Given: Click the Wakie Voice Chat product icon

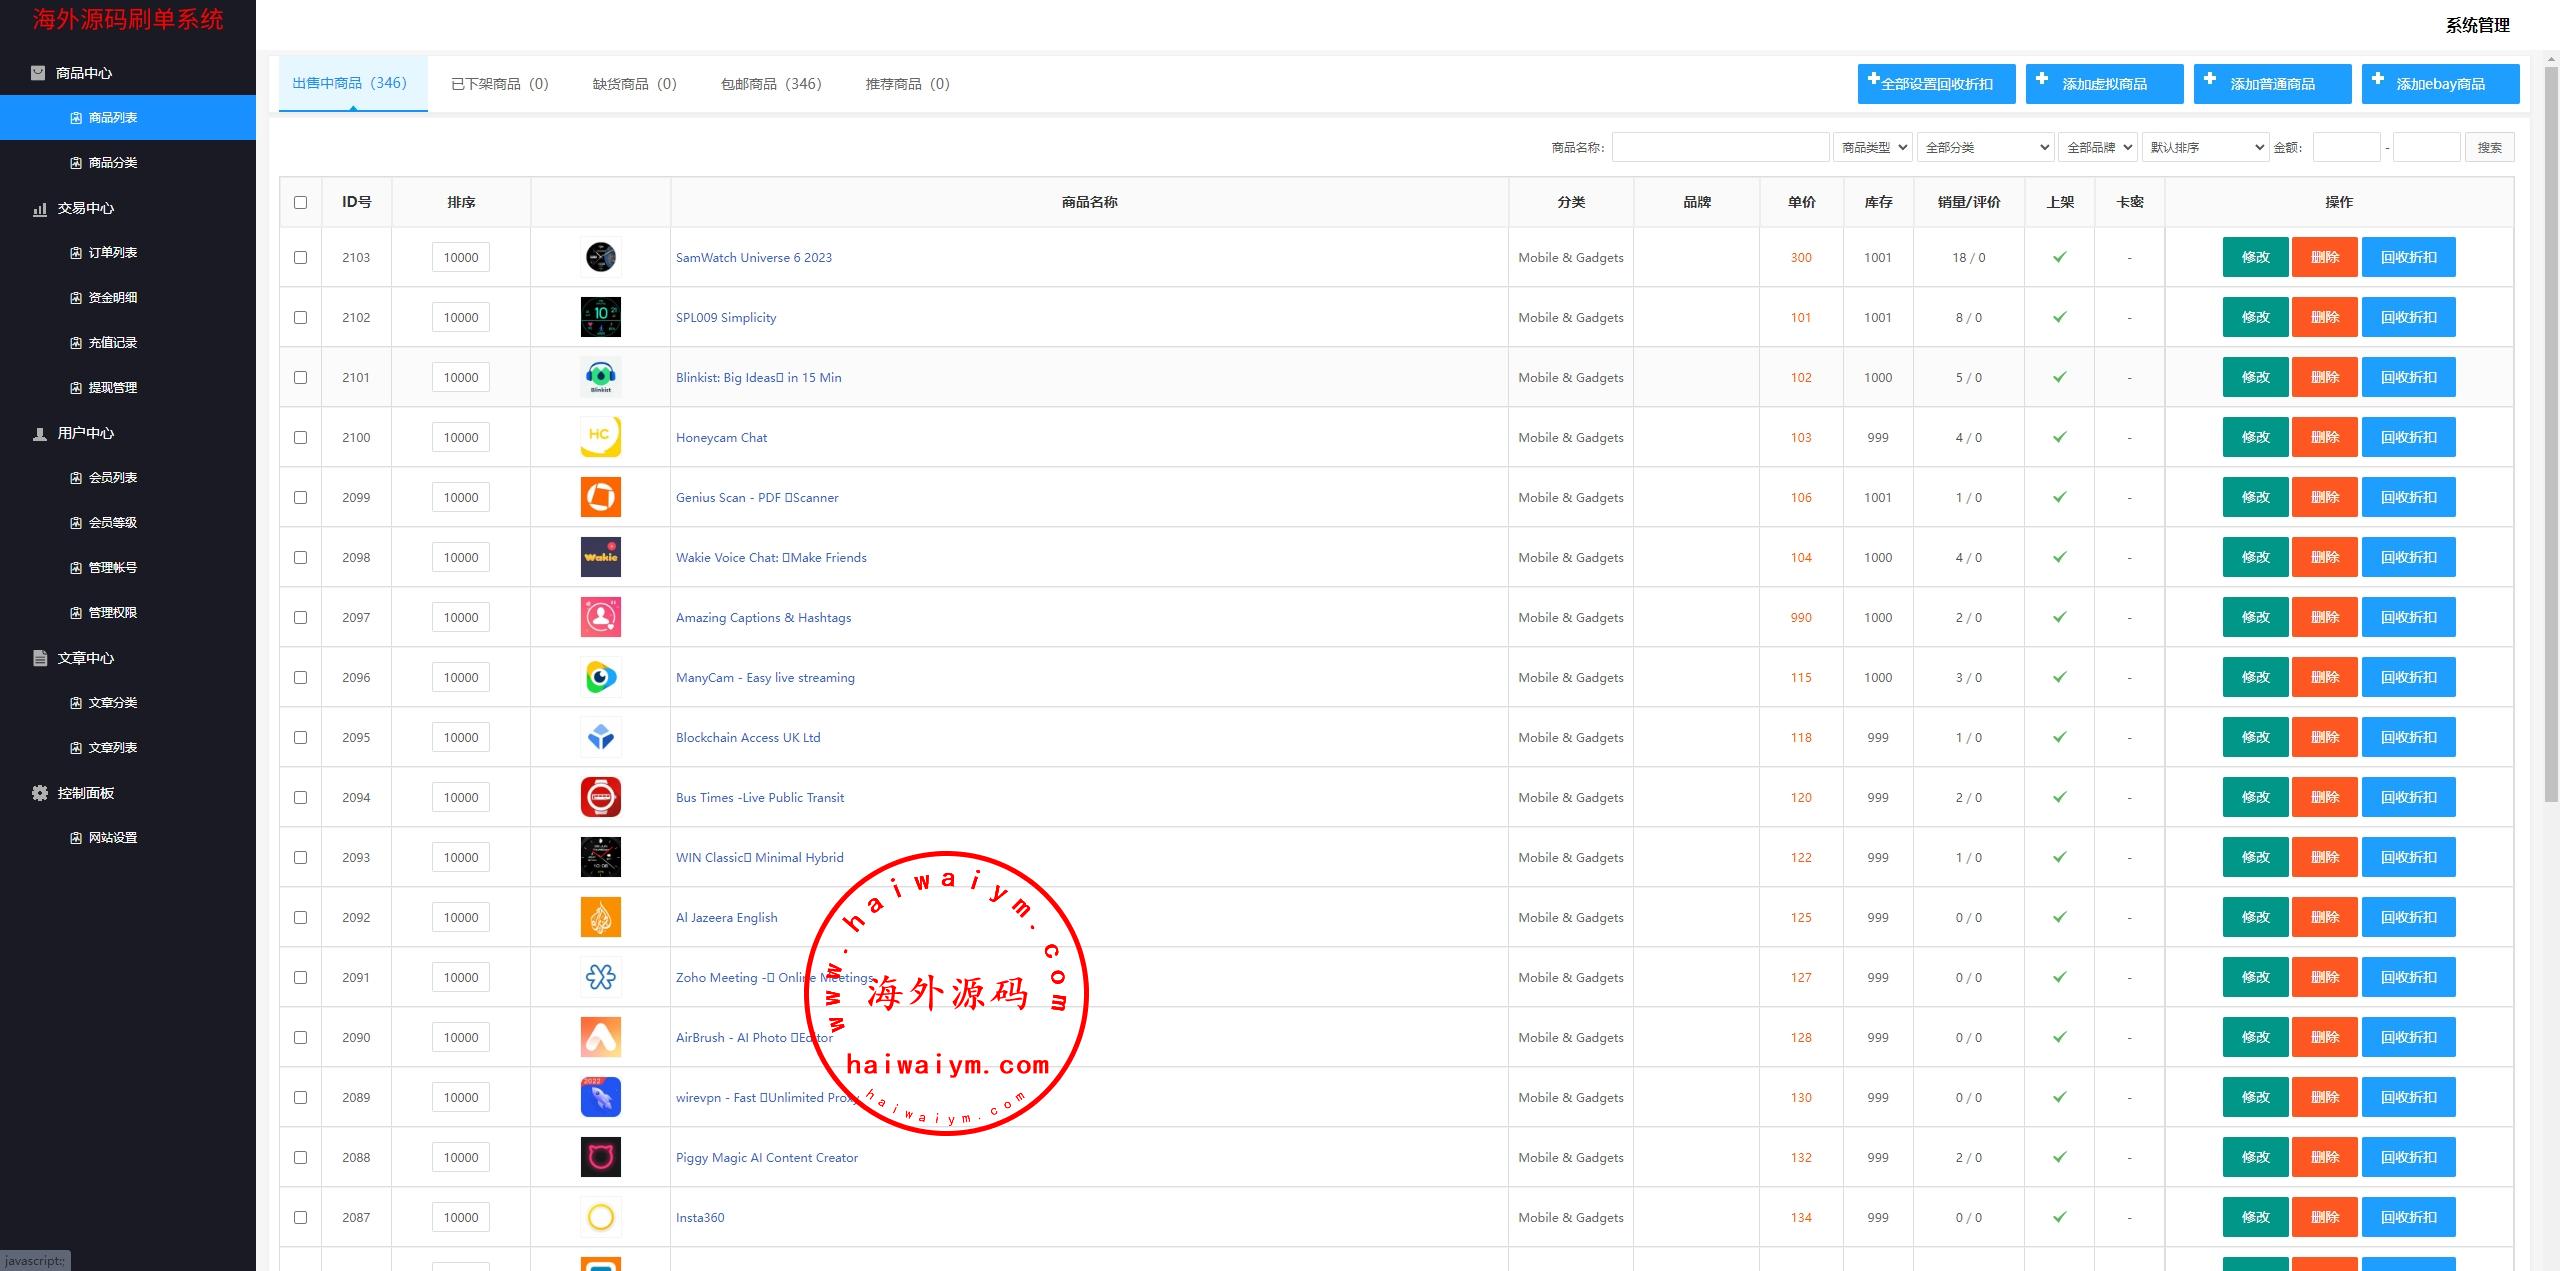Looking at the screenshot, I should 600,557.
